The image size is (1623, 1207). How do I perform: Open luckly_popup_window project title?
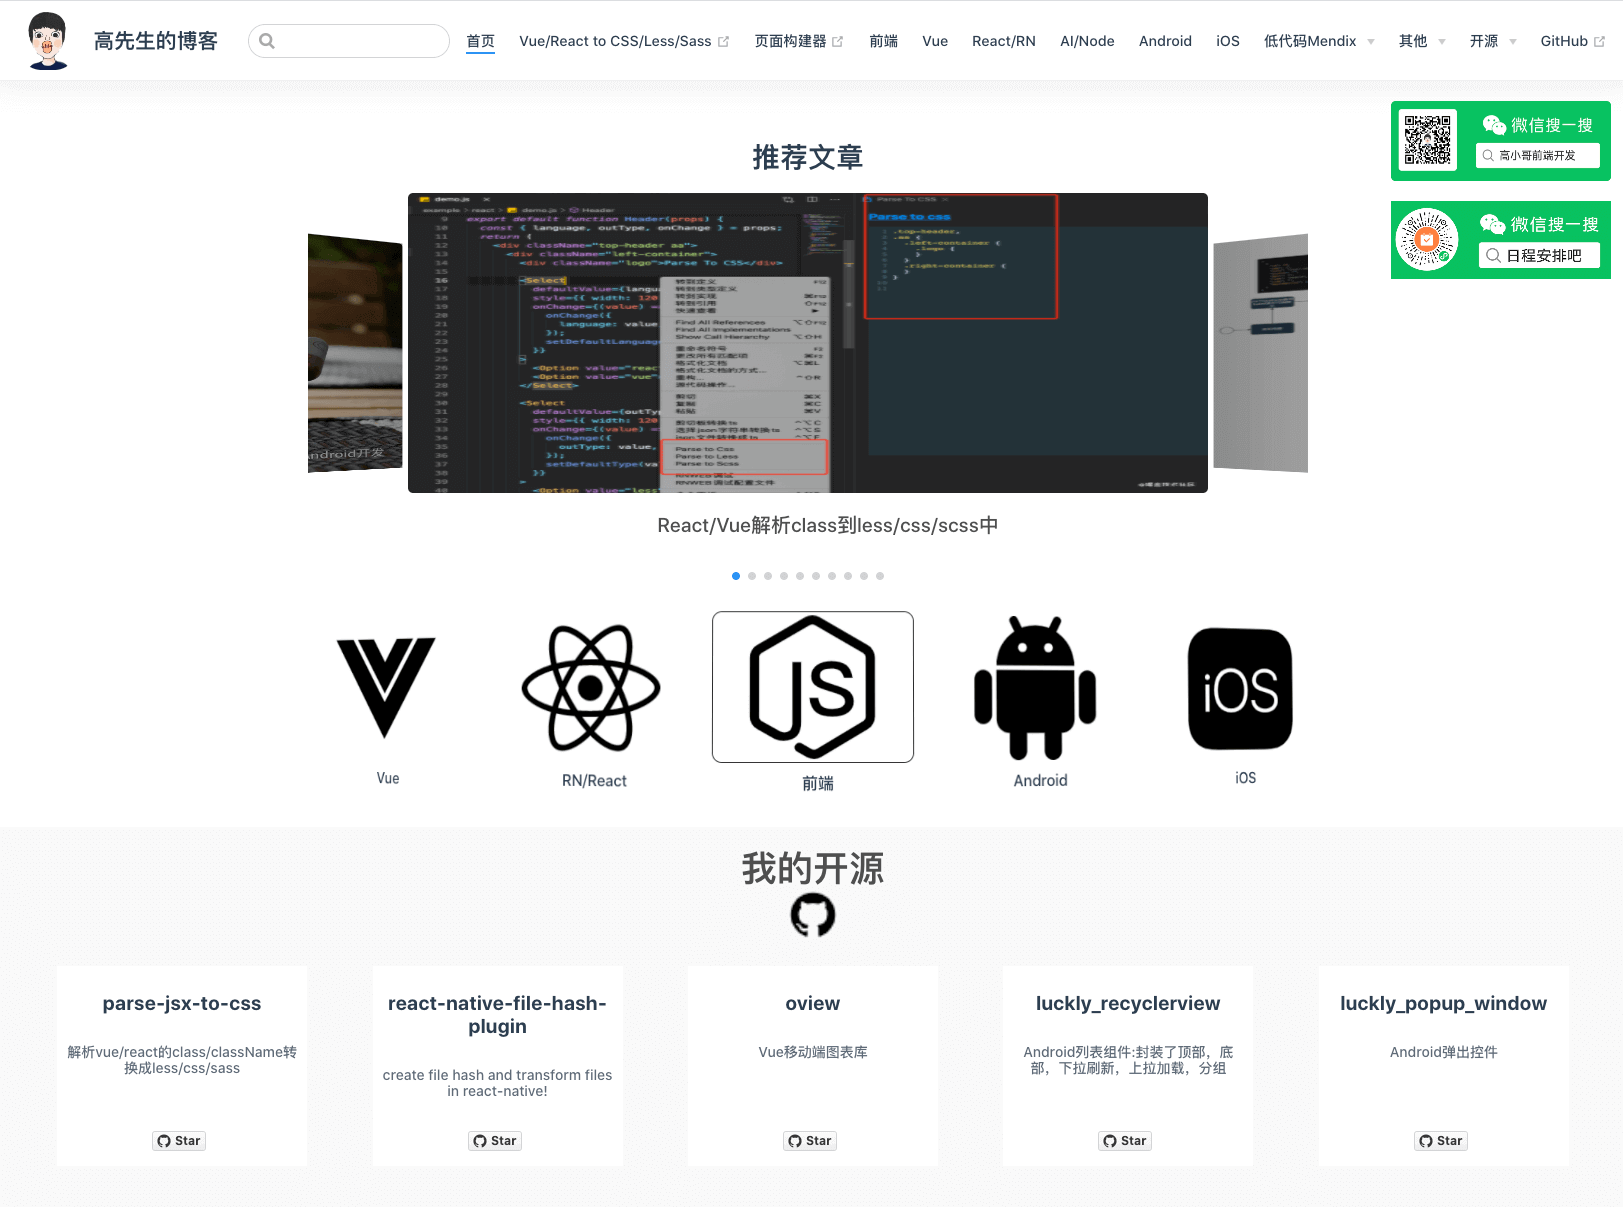point(1443,1003)
